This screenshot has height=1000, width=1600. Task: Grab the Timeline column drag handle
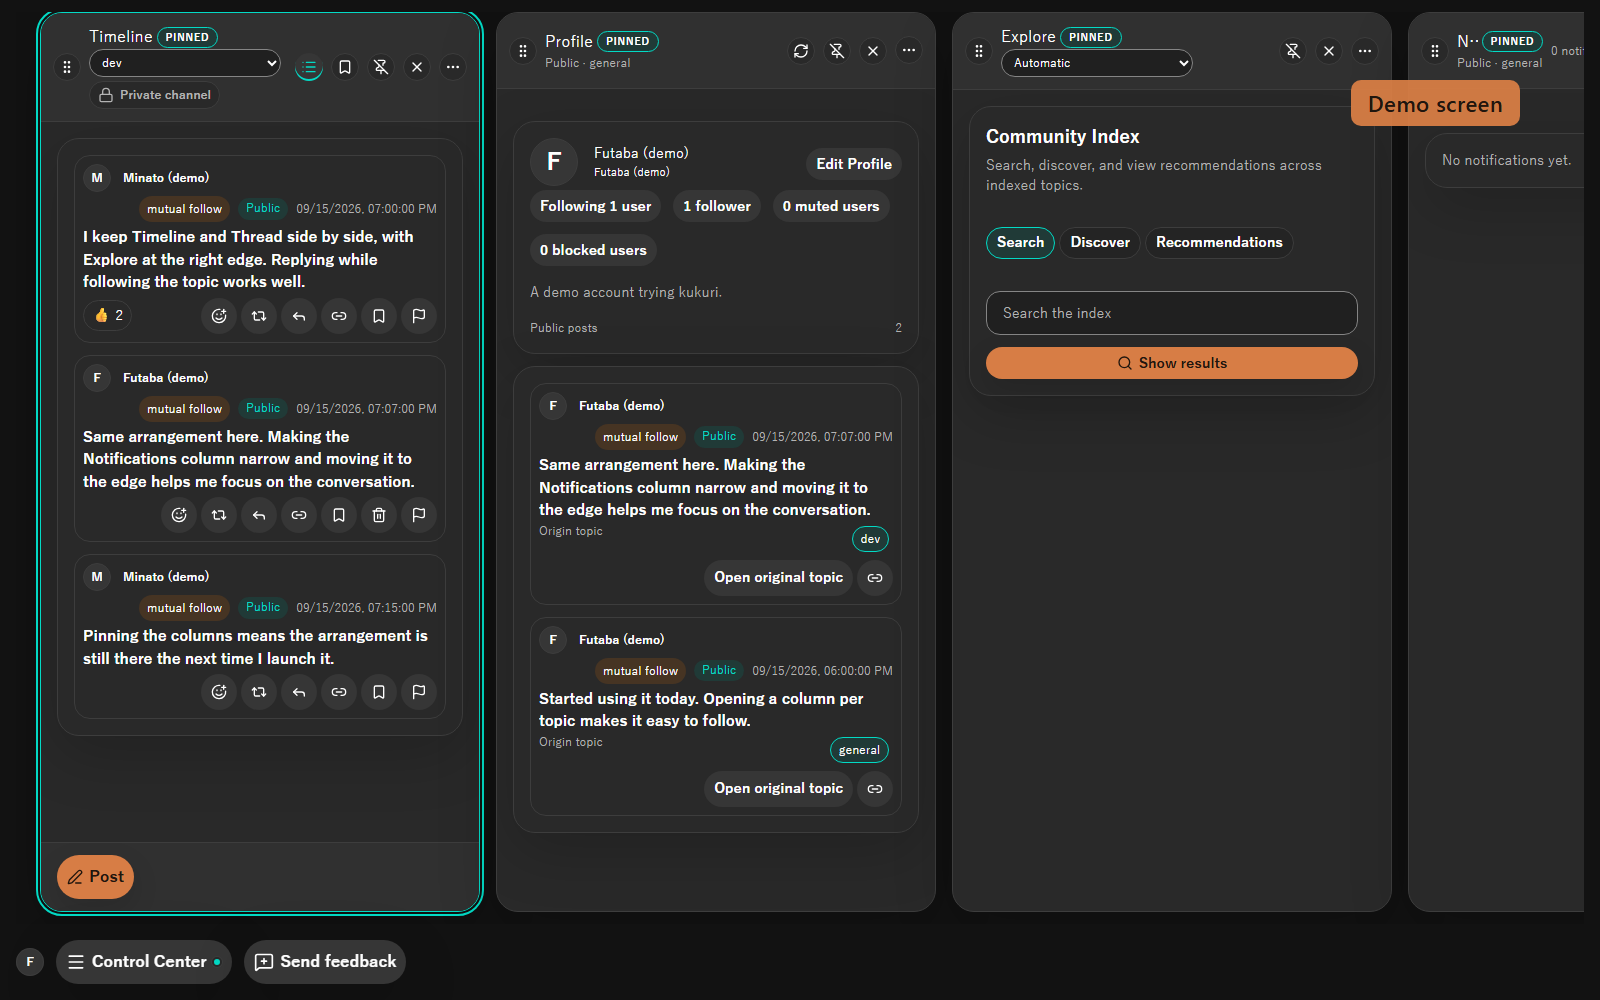tap(67, 67)
